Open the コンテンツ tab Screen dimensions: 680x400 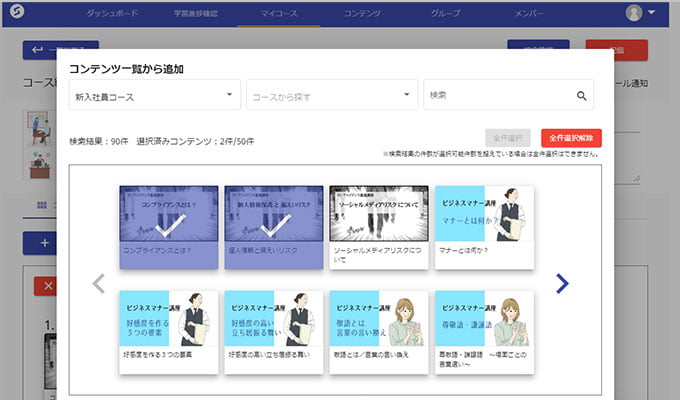pyautogui.click(x=362, y=13)
